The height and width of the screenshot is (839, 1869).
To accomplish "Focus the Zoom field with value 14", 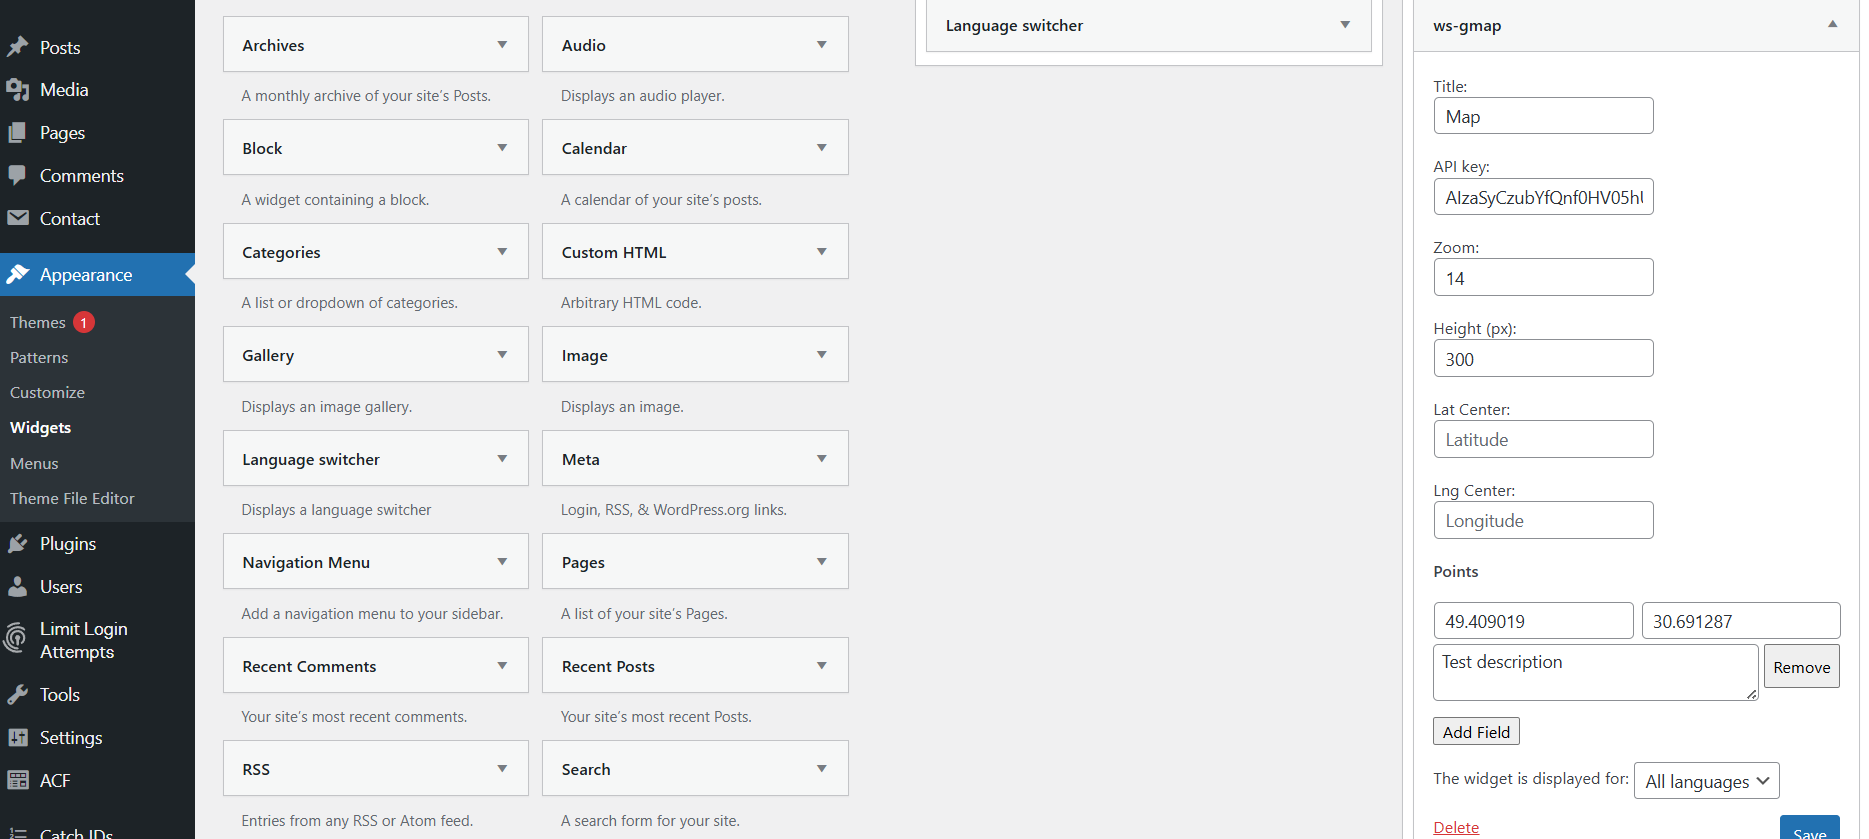I will 1543,278.
